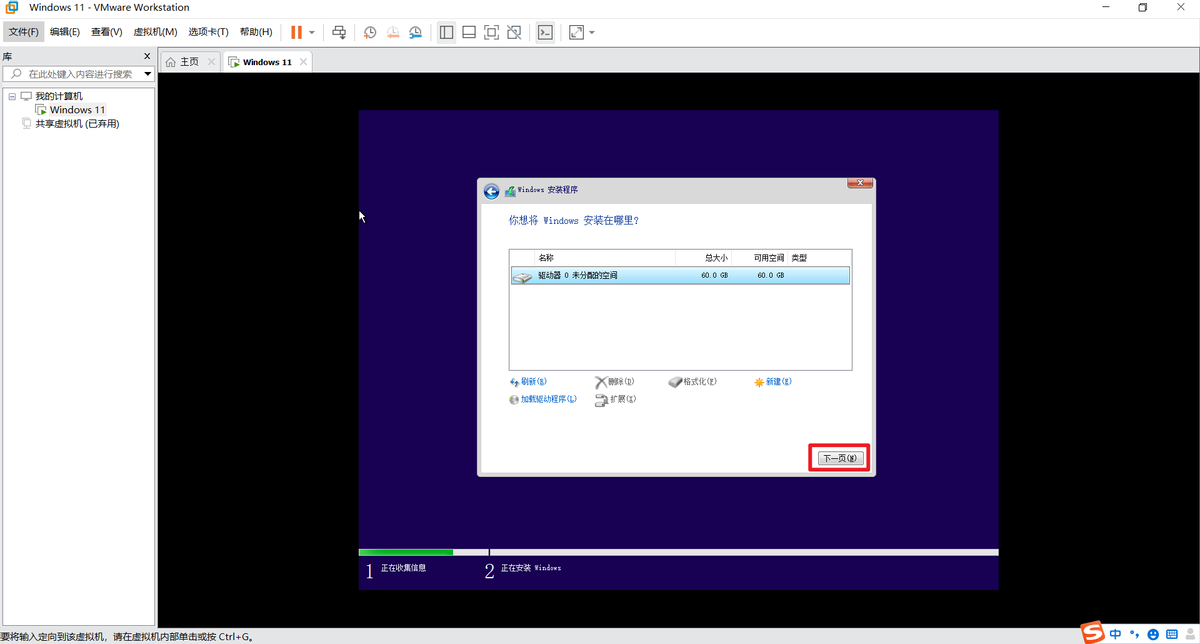Viewport: 1200px width, 644px height.
Task: Open the 文件(F) menu
Action: 24,32
